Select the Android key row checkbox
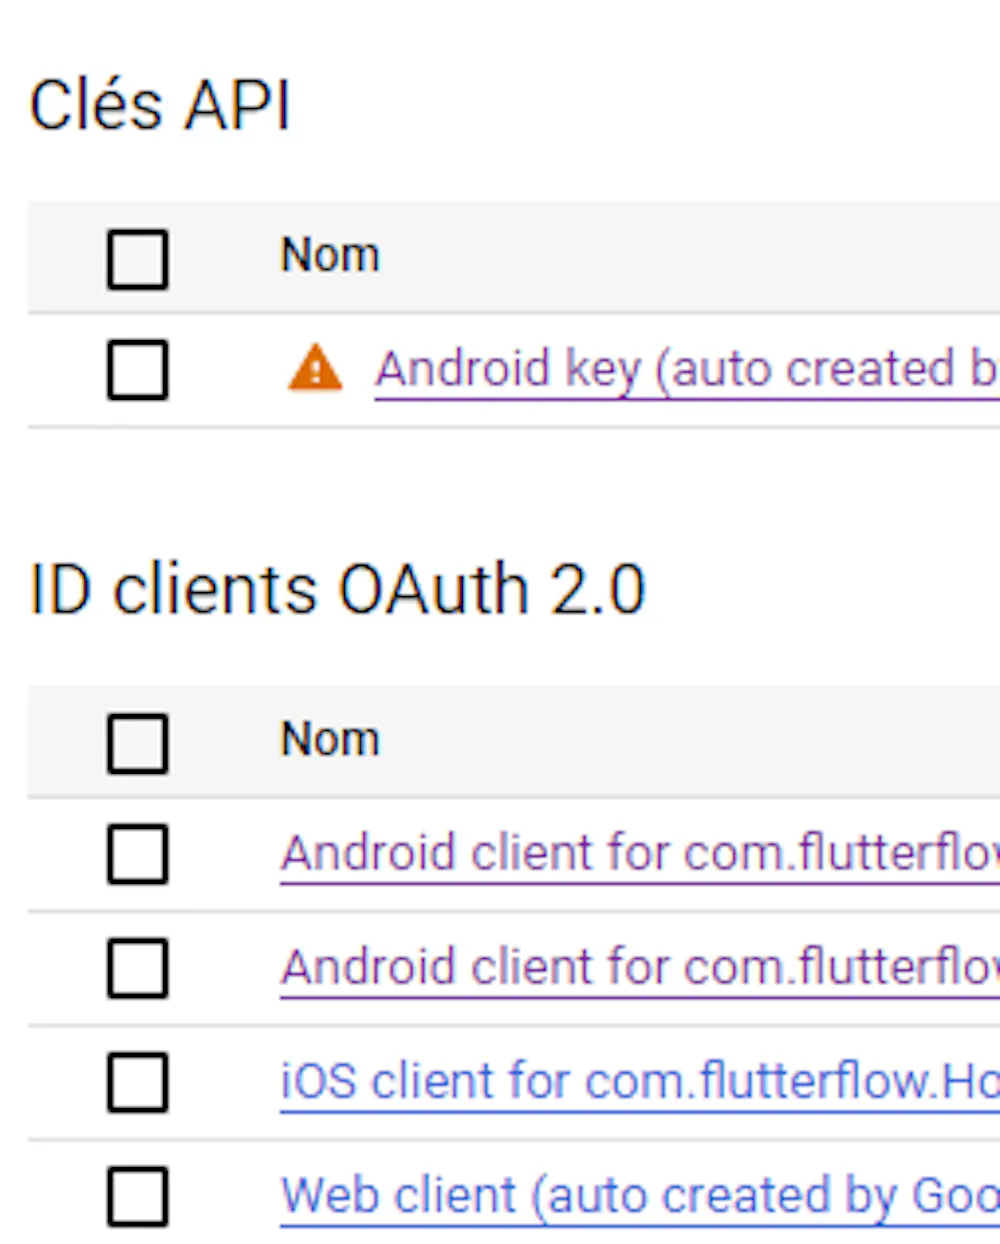Screen dimensions: 1000x1244 click(137, 370)
